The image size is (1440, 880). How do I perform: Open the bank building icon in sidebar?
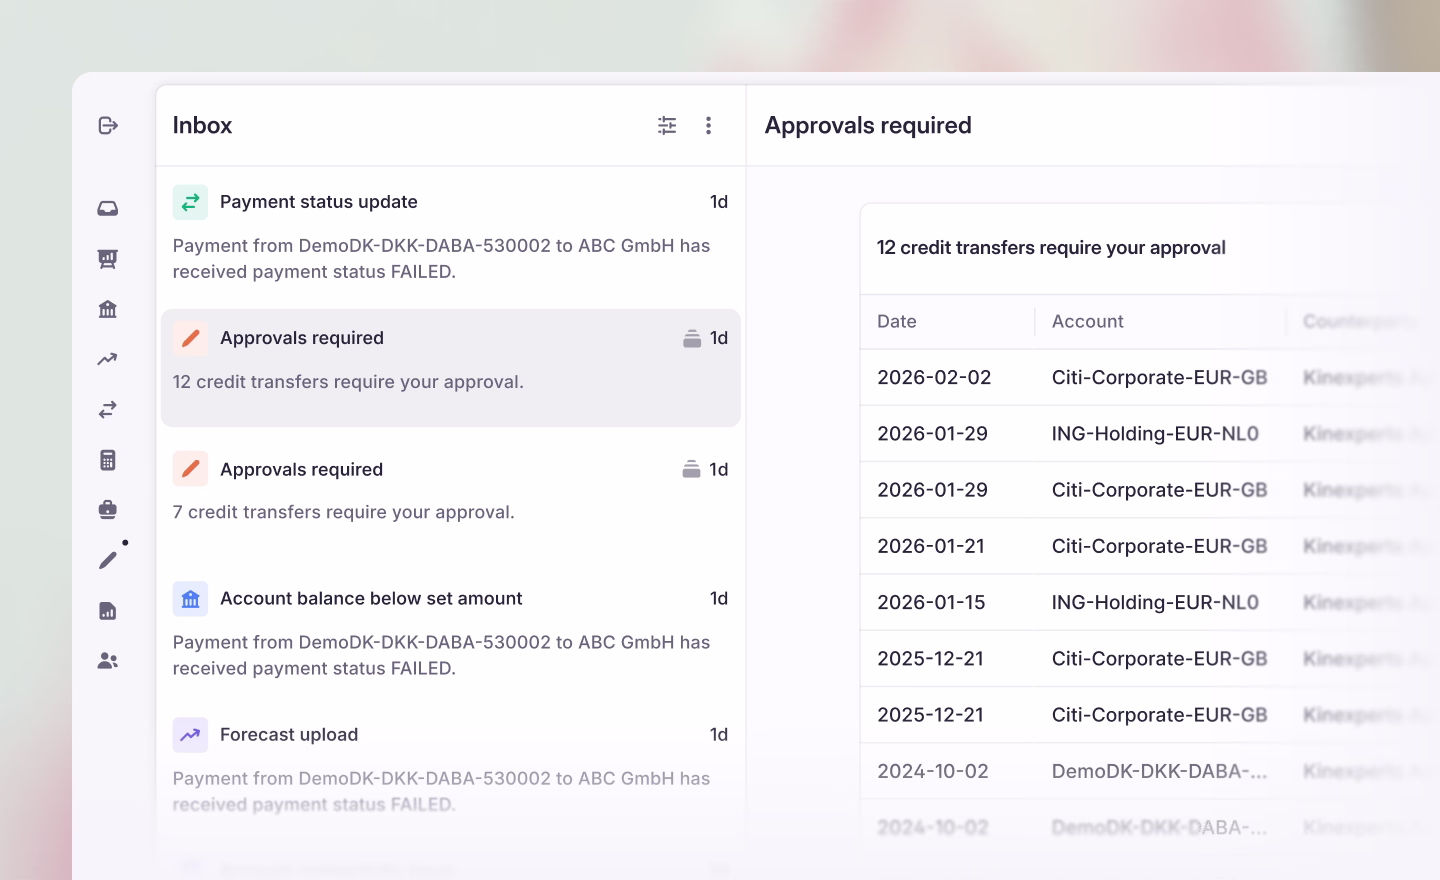click(108, 309)
